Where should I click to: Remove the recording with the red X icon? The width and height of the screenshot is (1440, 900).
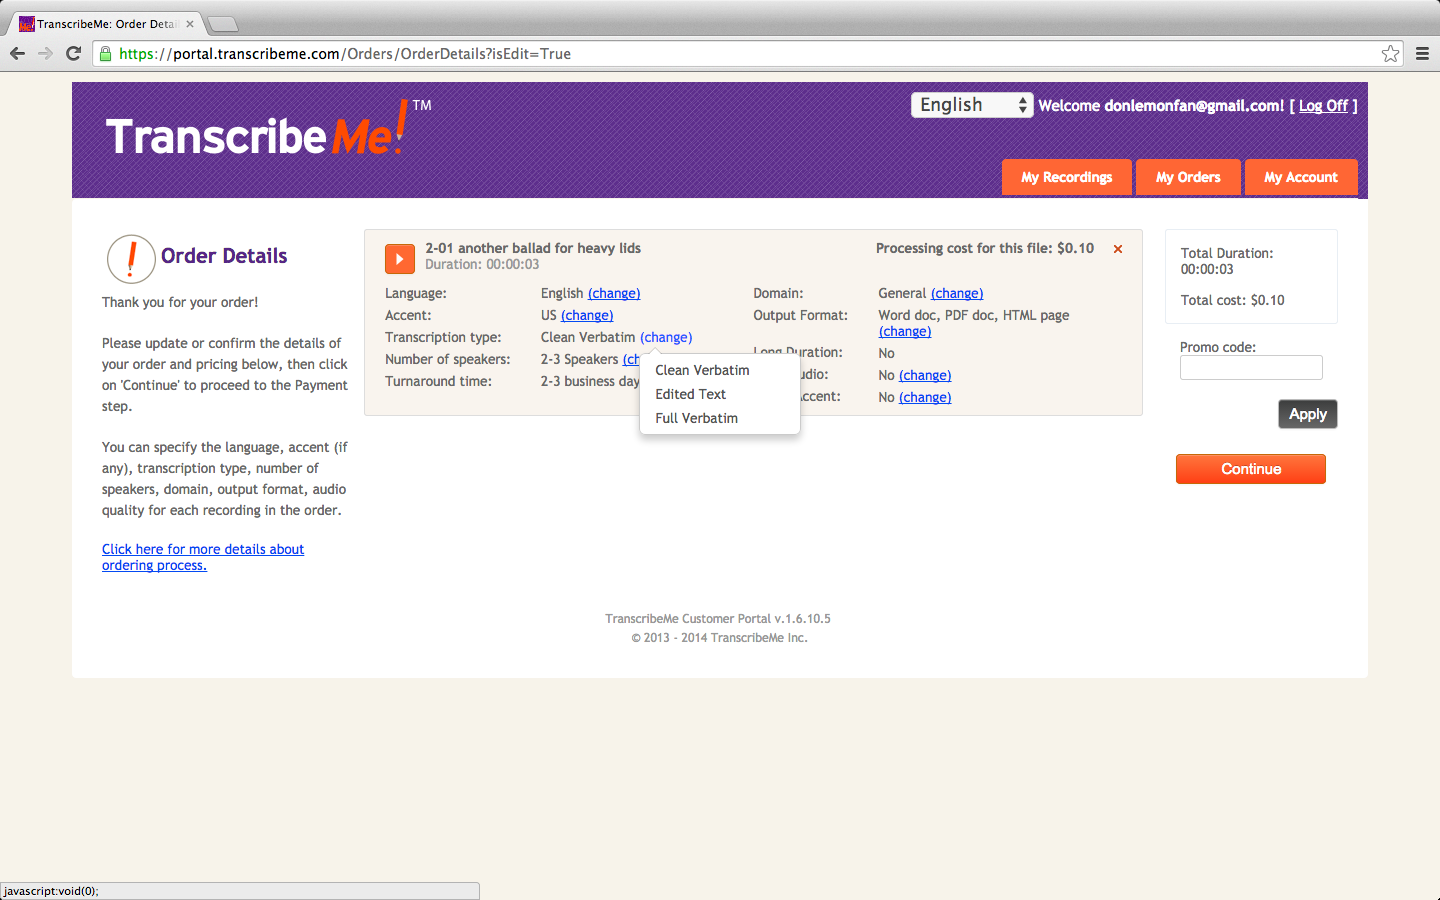point(1118,249)
